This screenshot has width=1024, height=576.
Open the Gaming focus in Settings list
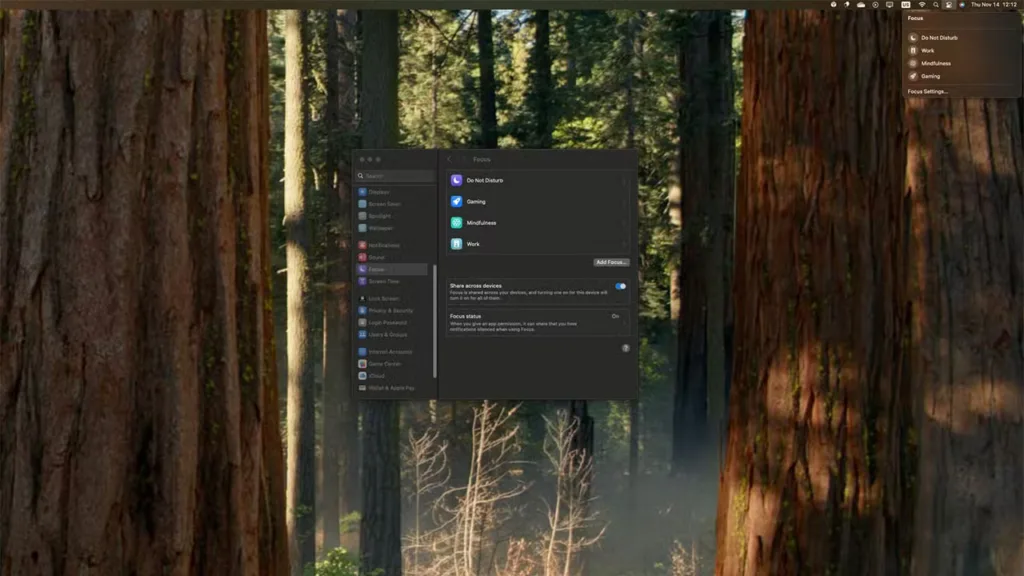(x=538, y=202)
